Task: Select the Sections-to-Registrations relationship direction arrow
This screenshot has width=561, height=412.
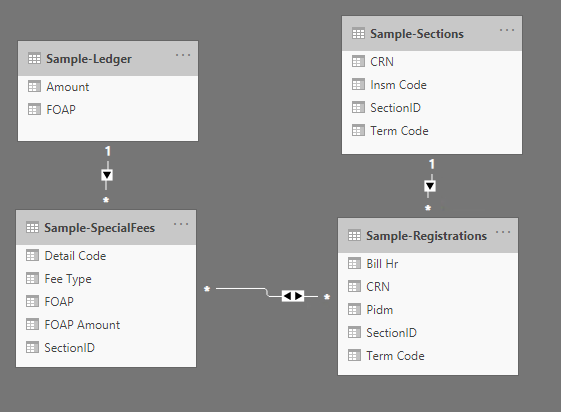Action: [430, 186]
